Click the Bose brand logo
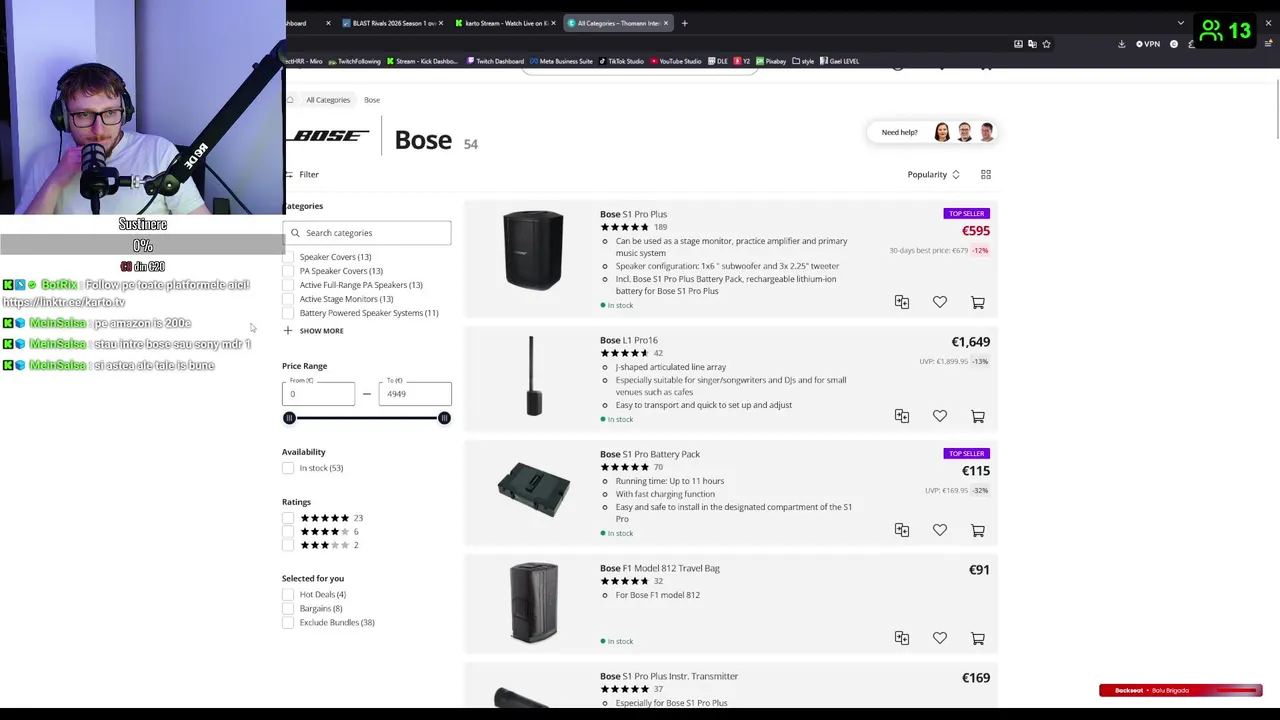Image resolution: width=1280 pixels, height=720 pixels. (x=329, y=136)
